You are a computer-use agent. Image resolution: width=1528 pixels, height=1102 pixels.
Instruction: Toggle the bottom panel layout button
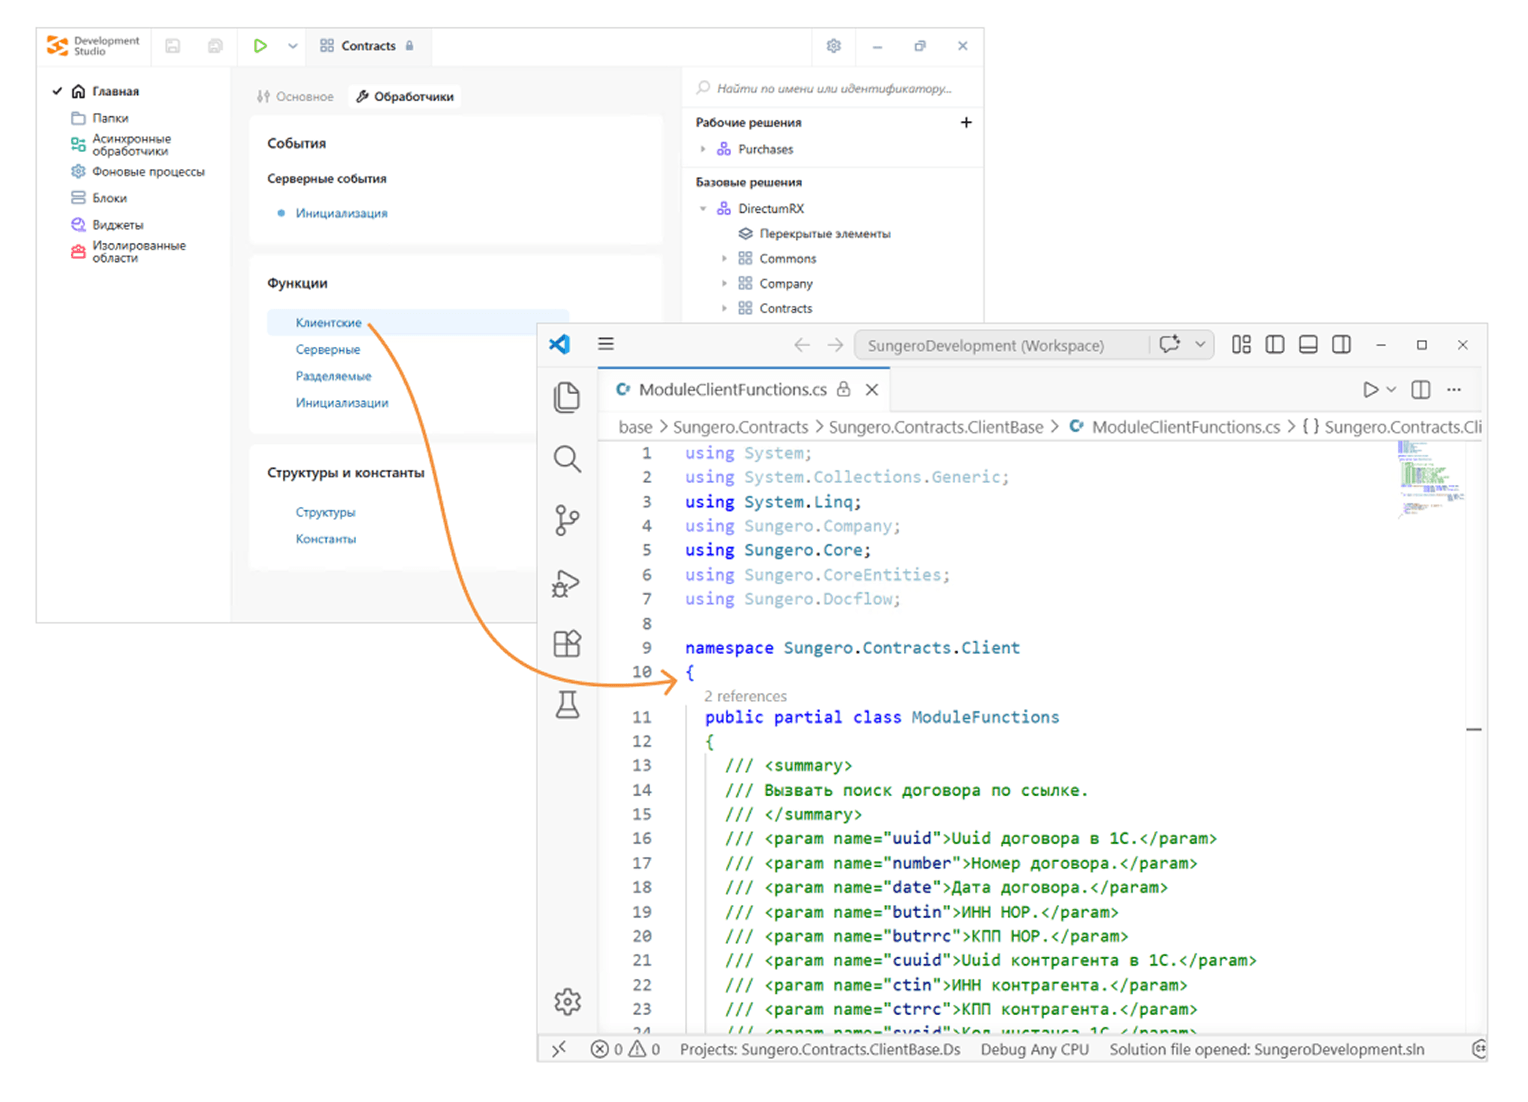point(1308,345)
